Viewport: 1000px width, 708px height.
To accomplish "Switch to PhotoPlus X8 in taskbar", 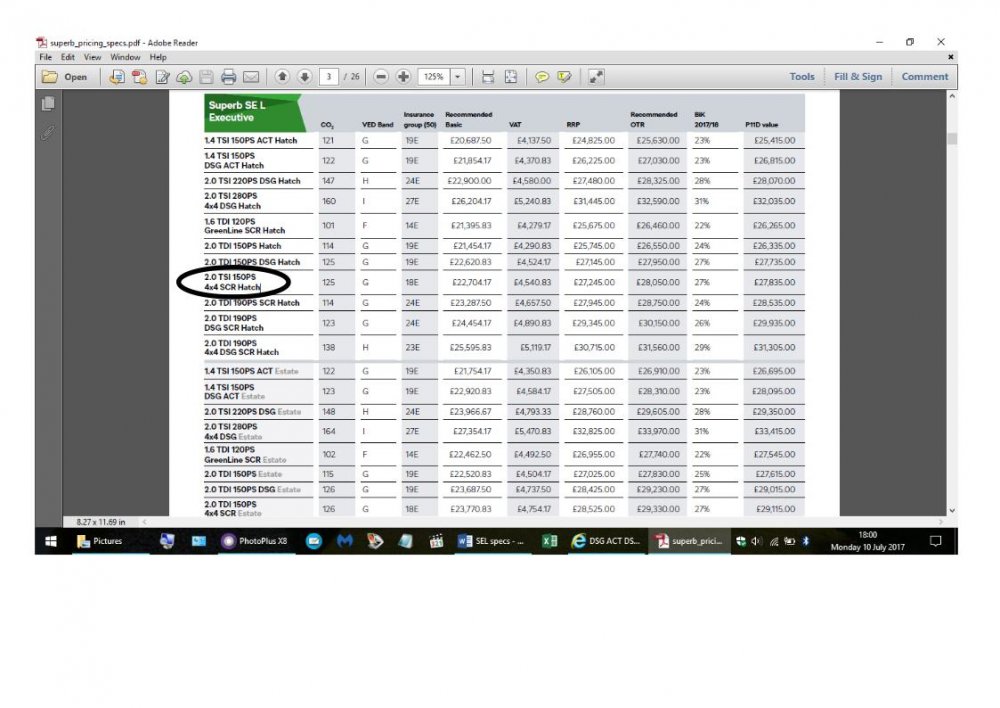I will [254, 542].
